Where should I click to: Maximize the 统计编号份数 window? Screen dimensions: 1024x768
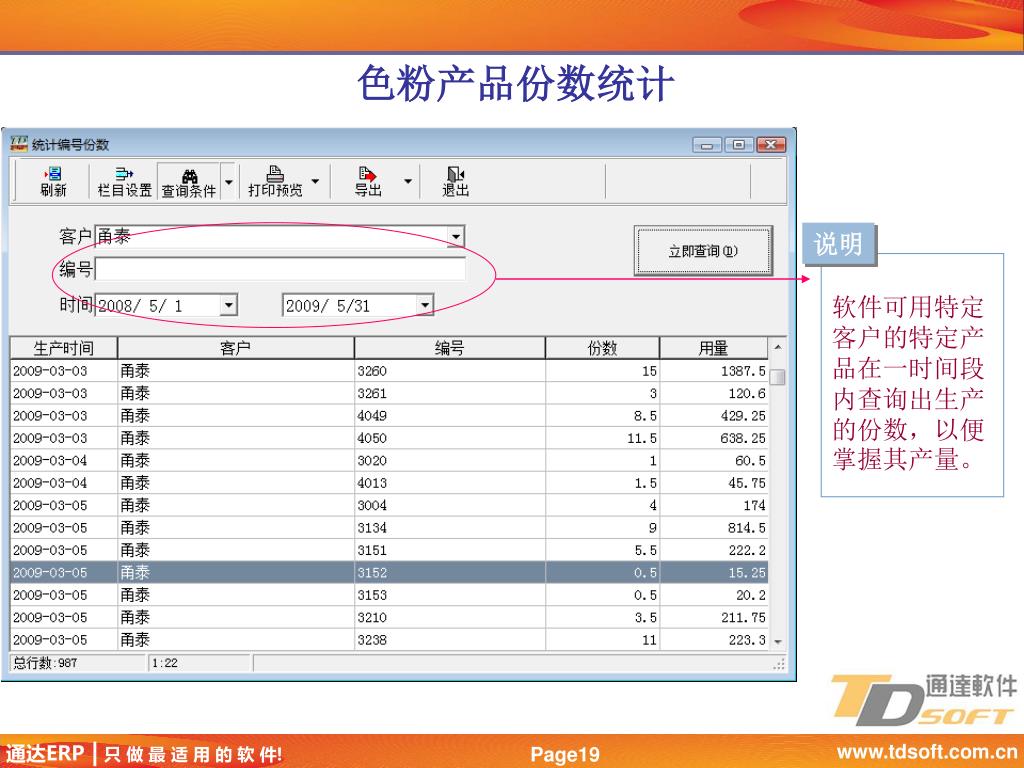[739, 144]
